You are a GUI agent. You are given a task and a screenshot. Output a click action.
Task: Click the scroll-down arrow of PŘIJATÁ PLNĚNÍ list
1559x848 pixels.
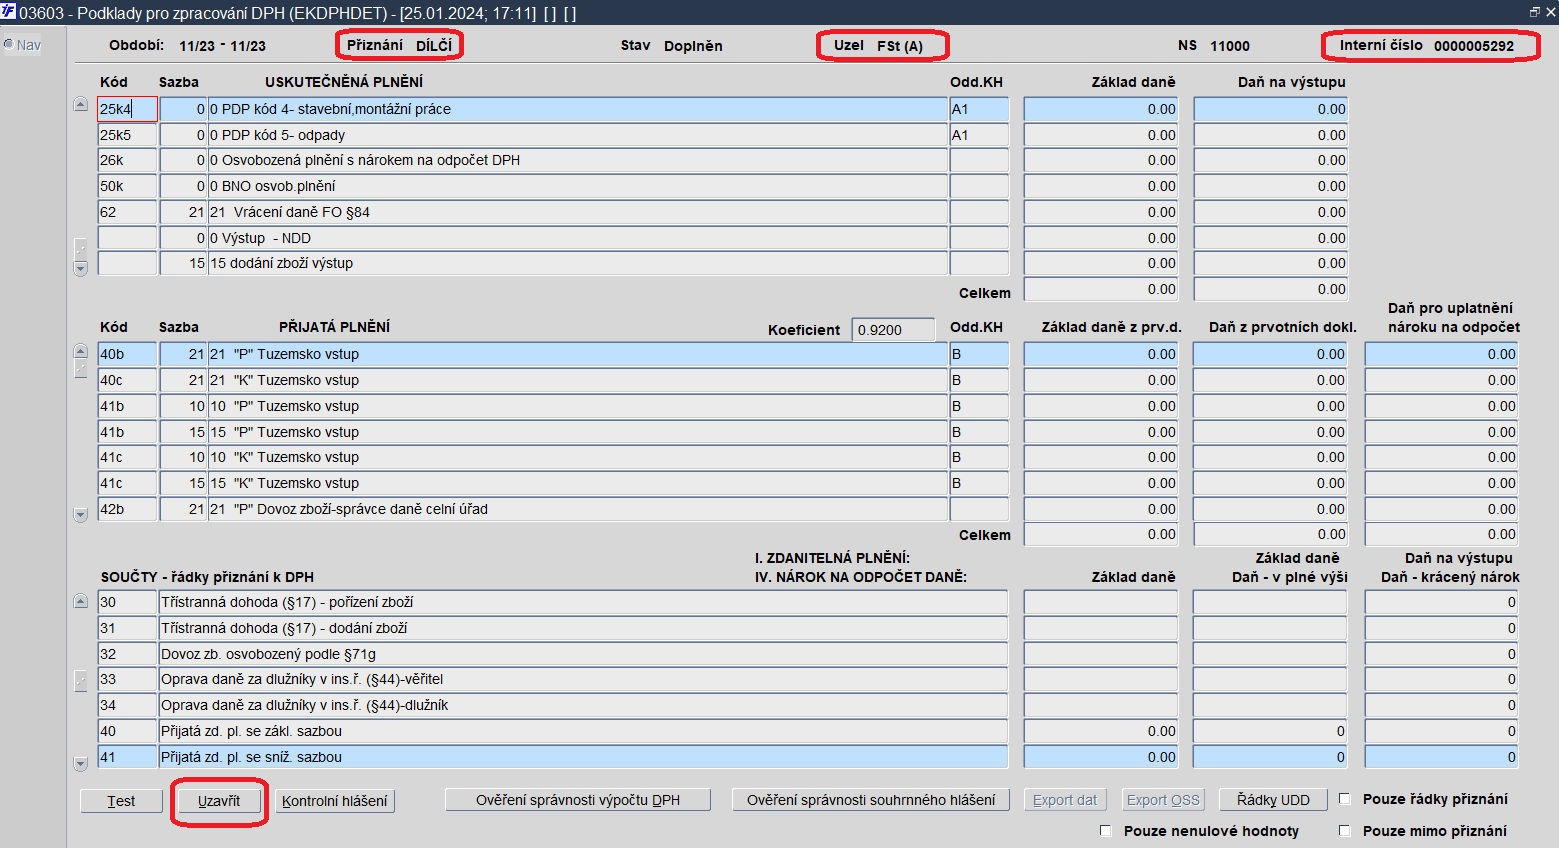[81, 515]
